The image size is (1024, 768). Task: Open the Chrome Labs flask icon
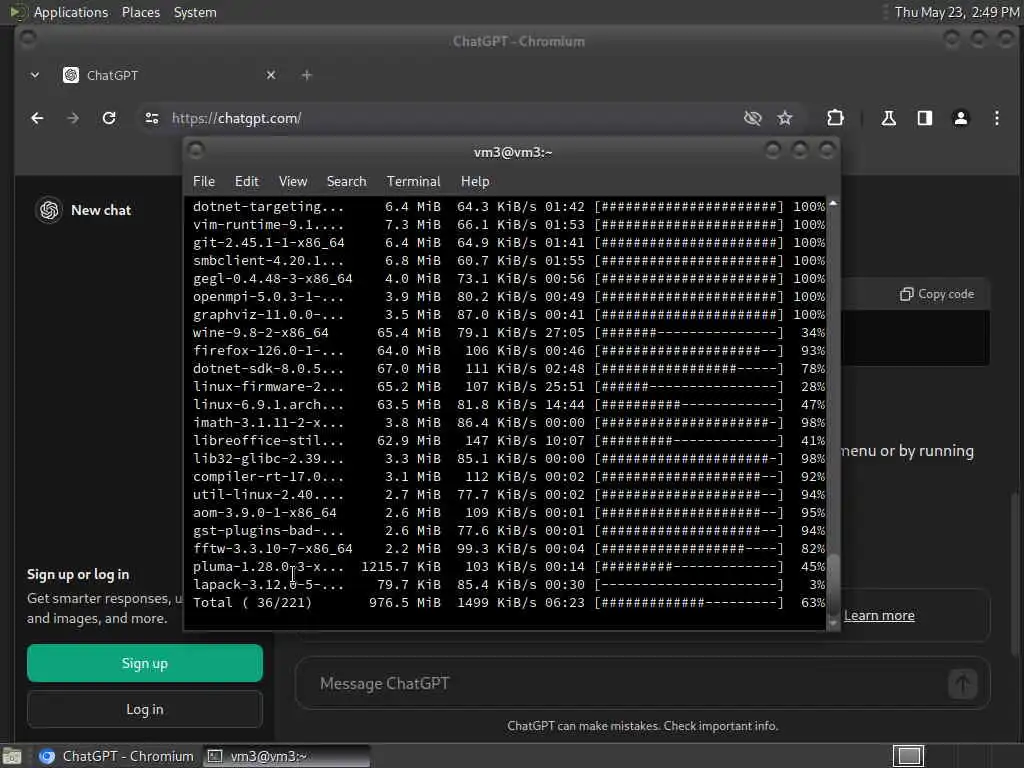point(888,118)
